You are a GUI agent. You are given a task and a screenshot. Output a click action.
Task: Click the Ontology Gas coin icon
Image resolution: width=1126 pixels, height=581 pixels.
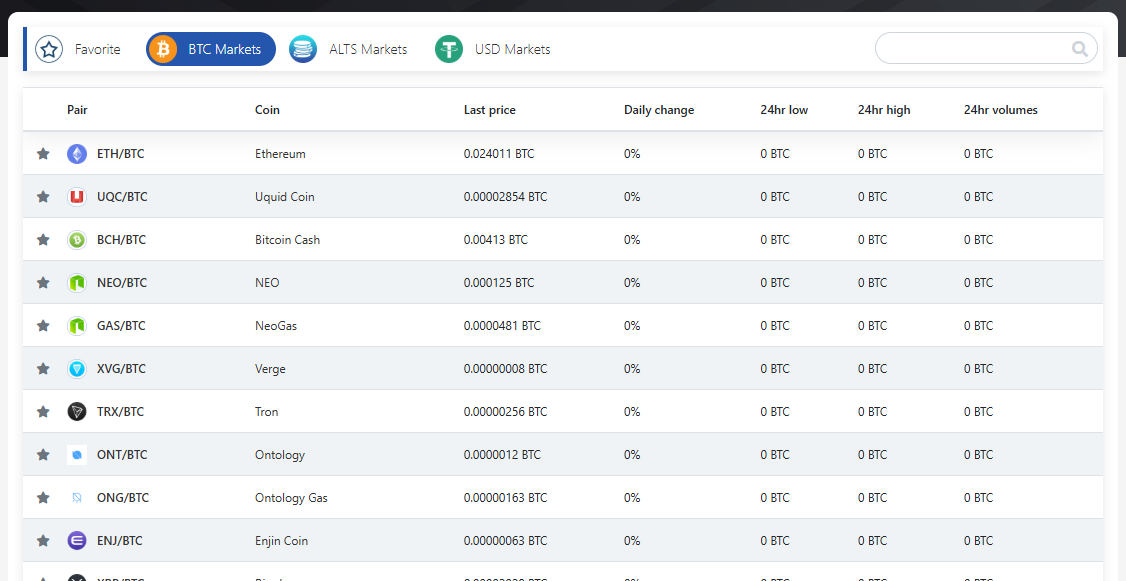click(77, 498)
